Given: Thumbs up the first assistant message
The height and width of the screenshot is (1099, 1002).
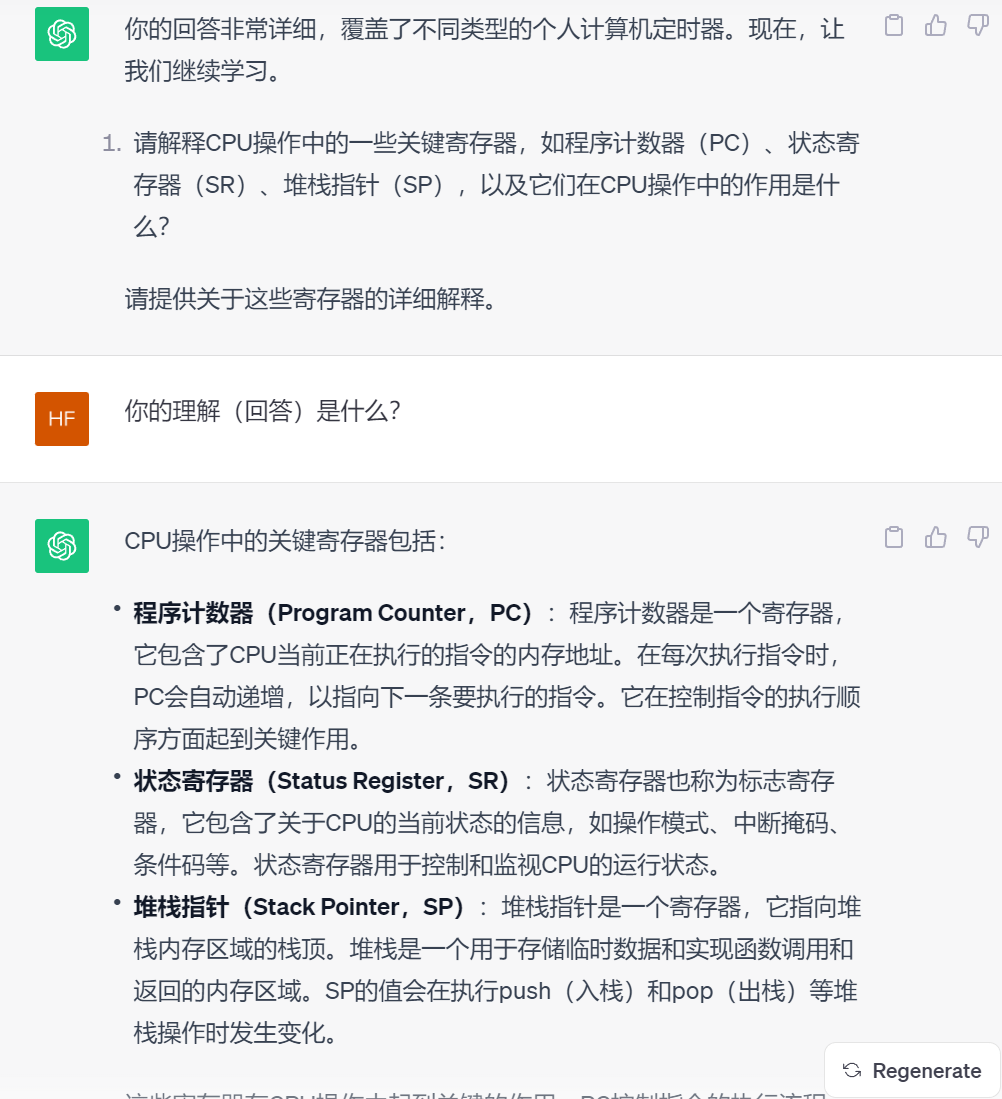Looking at the screenshot, I should [x=936, y=26].
